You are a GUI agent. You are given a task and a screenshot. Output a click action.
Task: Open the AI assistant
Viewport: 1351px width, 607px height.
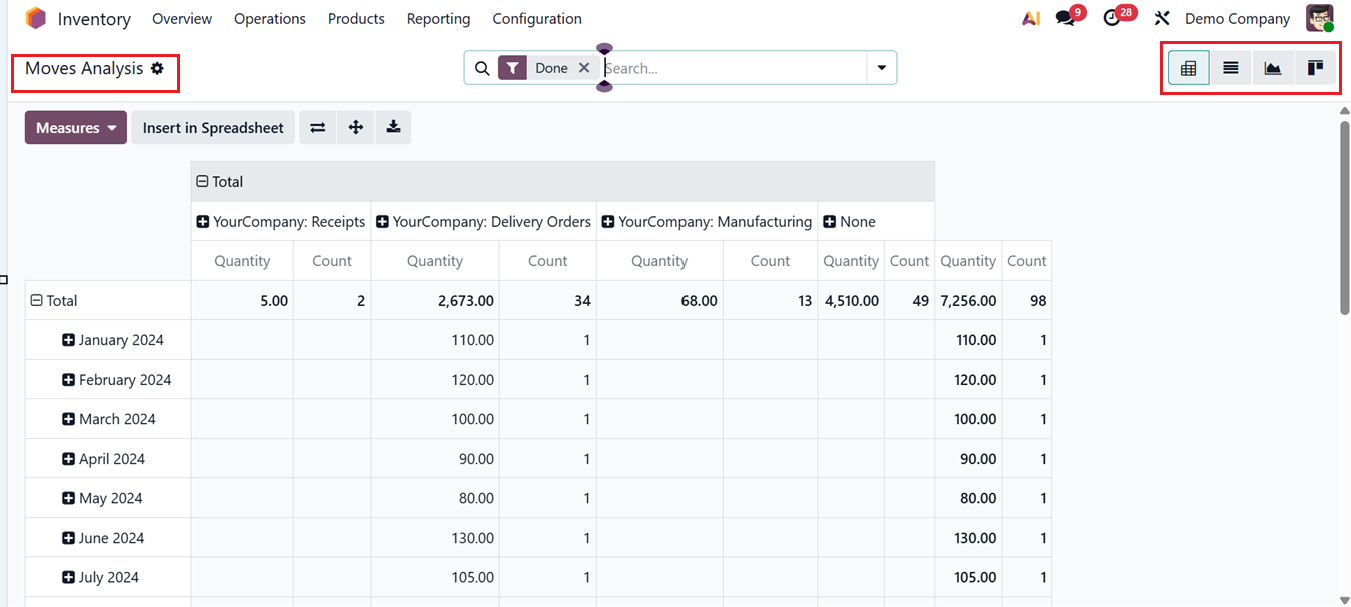1030,18
